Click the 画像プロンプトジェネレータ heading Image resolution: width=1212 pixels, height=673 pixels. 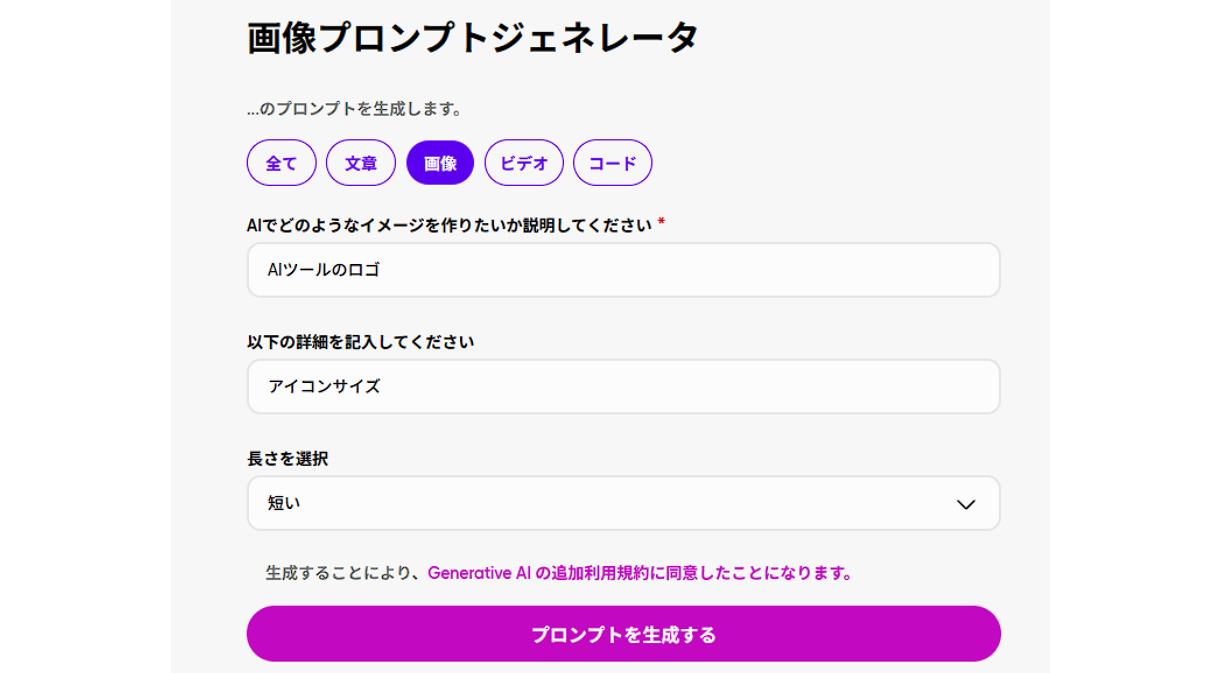tap(472, 38)
